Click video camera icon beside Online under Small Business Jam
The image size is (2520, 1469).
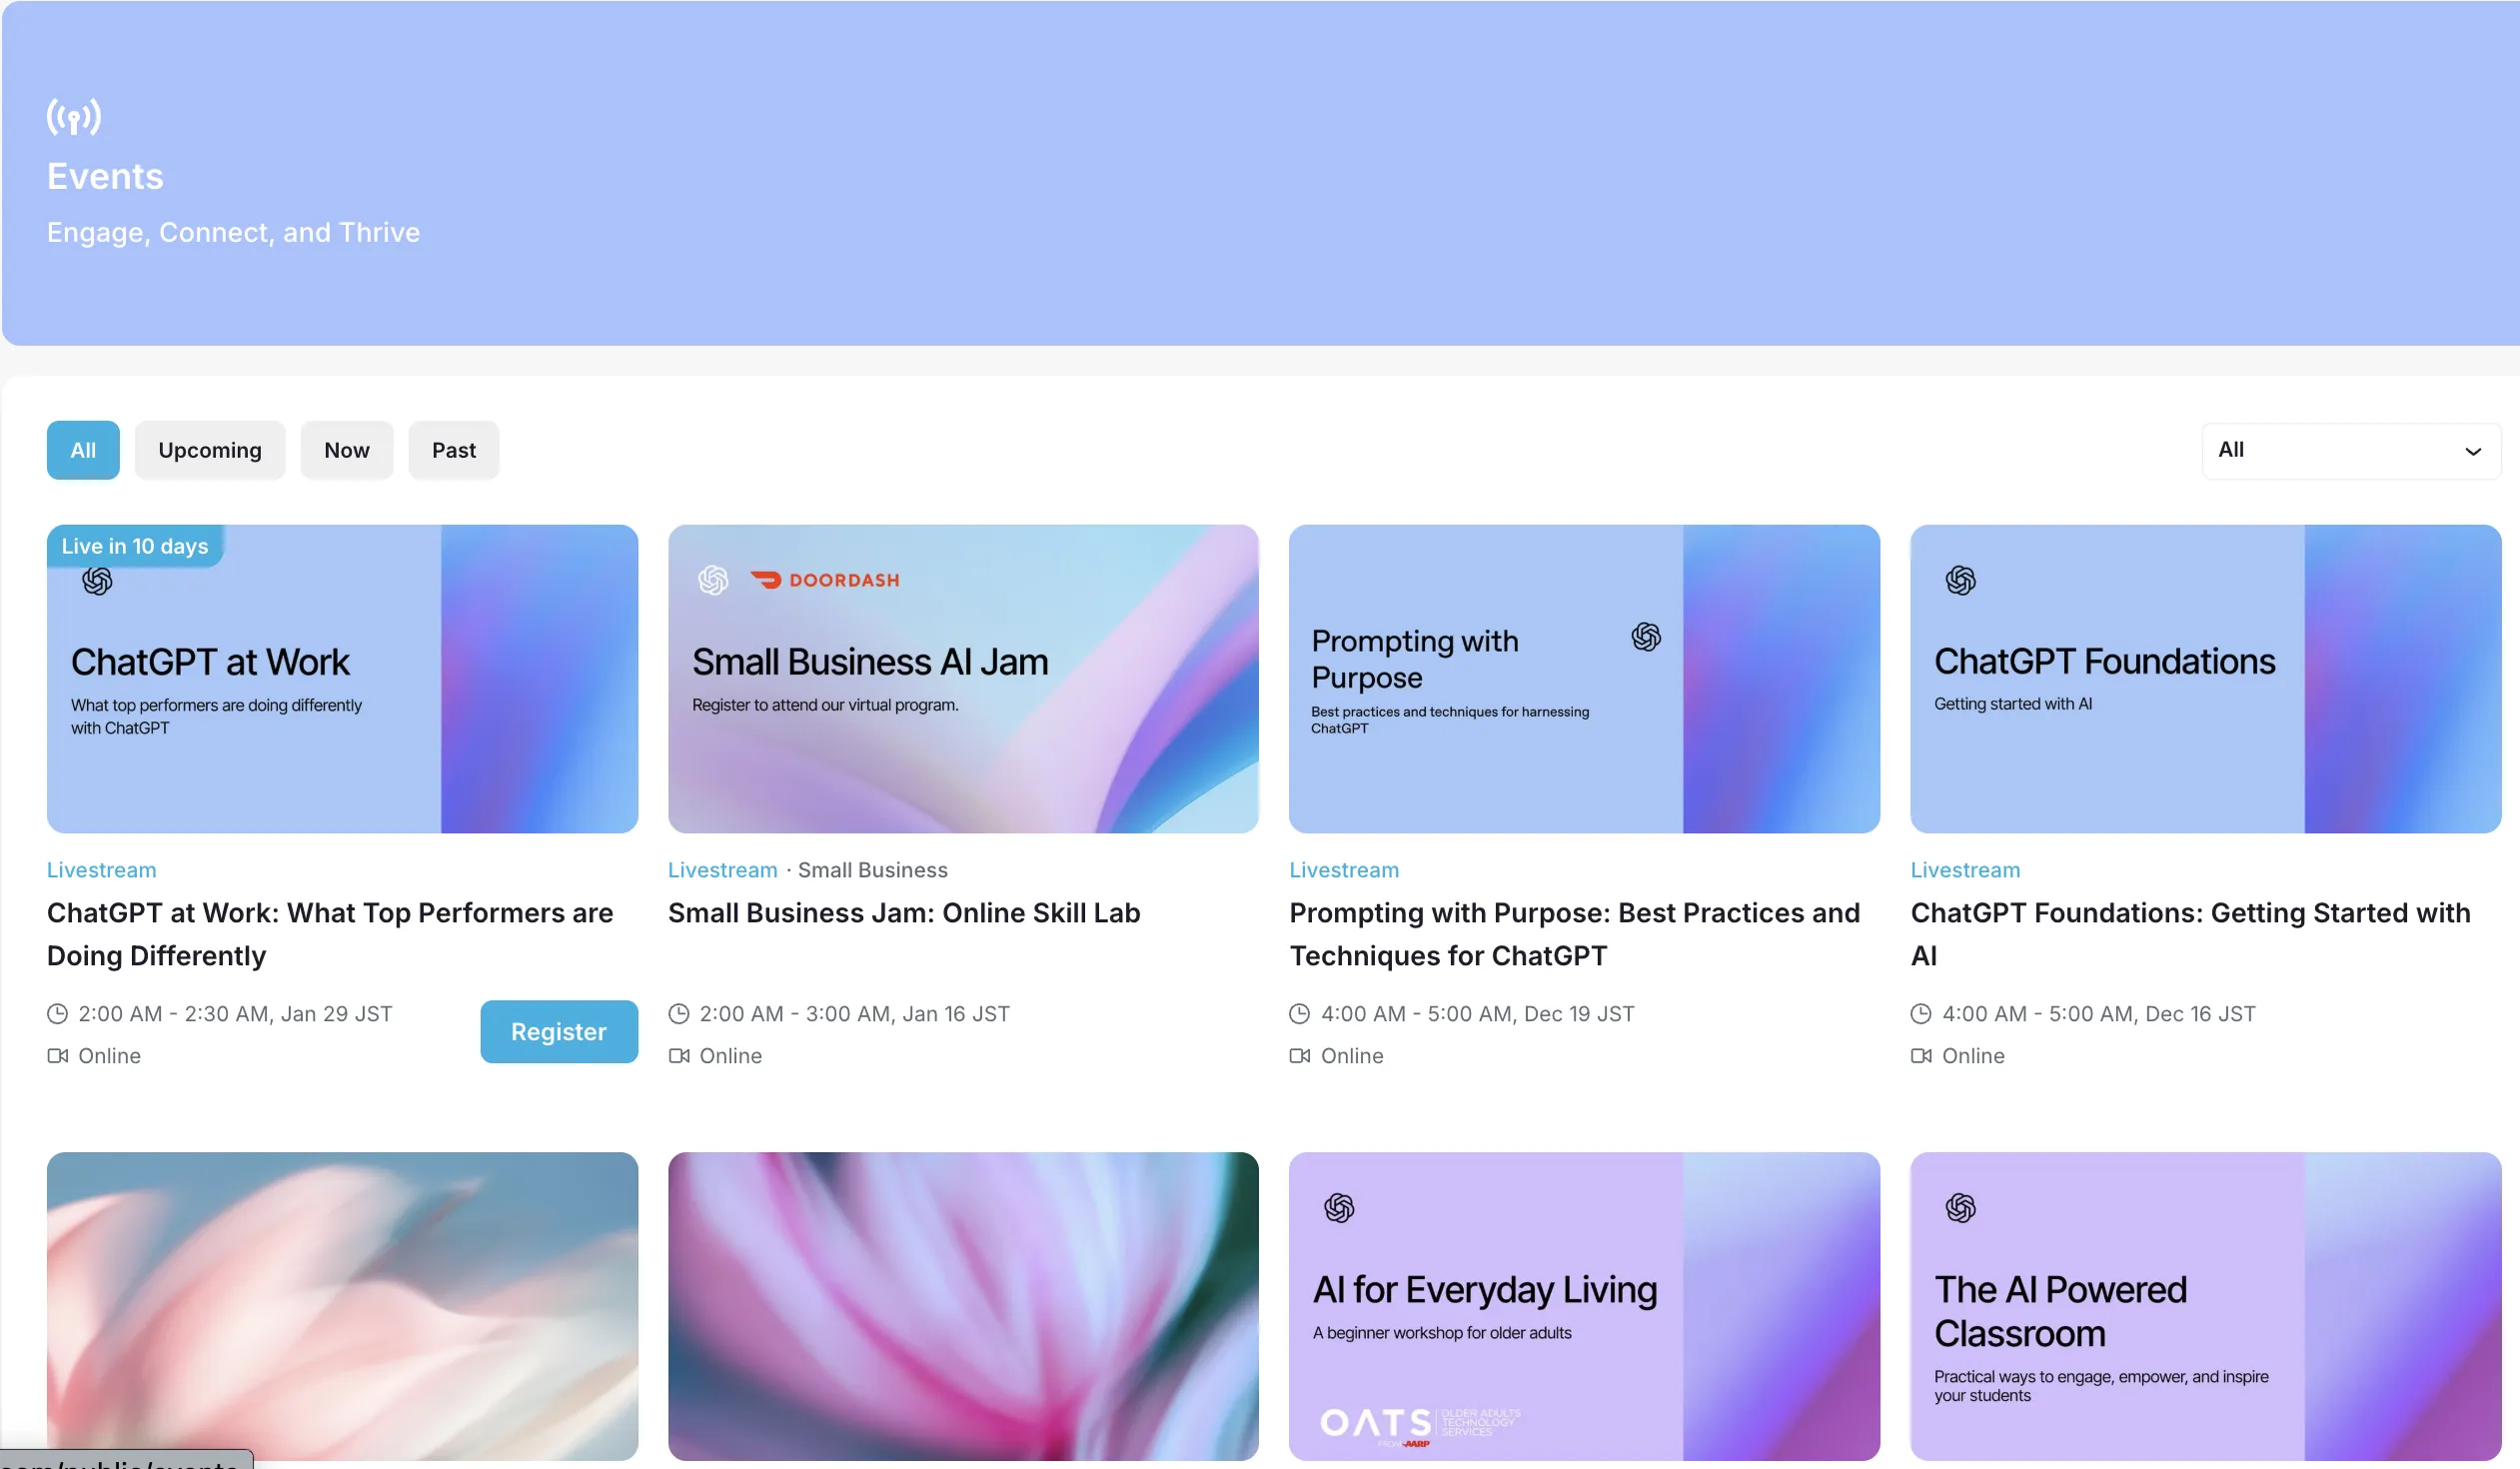click(679, 1056)
